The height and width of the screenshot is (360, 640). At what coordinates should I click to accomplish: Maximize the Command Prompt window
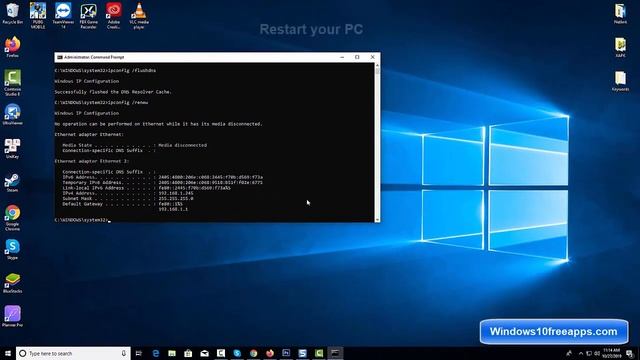point(357,58)
